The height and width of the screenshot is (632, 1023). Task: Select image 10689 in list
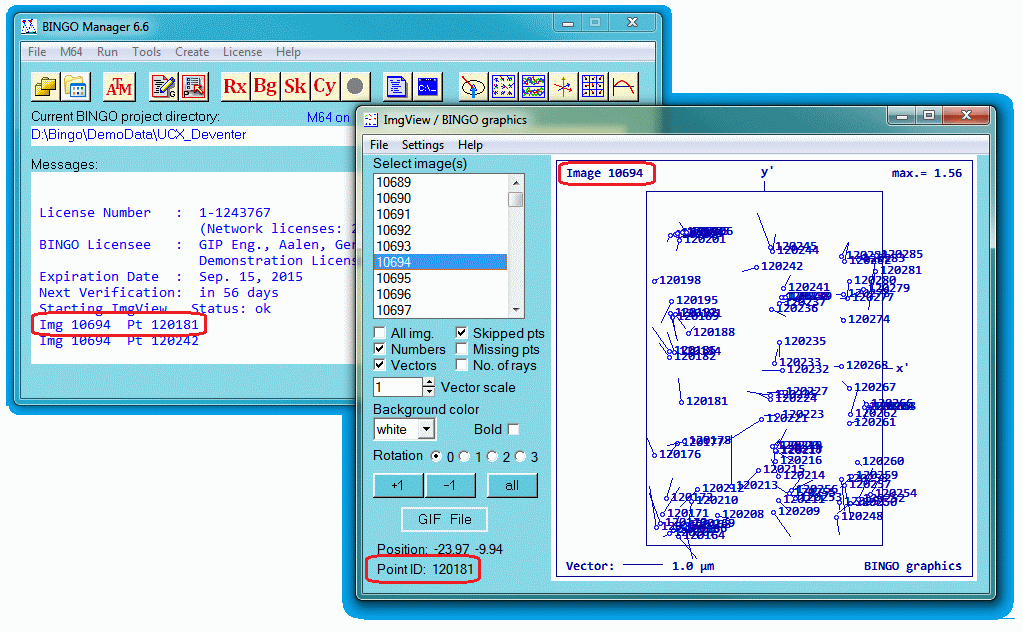(440, 183)
